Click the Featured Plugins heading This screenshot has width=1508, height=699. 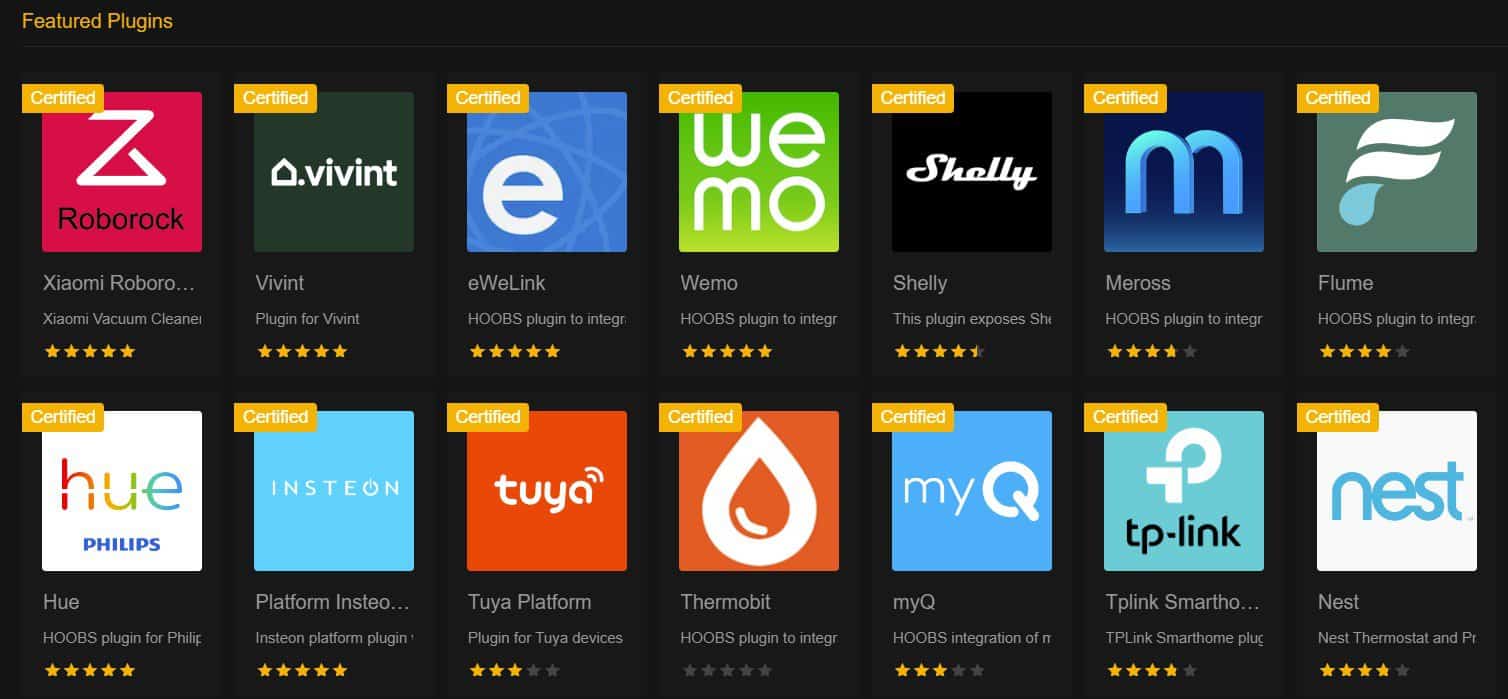point(97,21)
